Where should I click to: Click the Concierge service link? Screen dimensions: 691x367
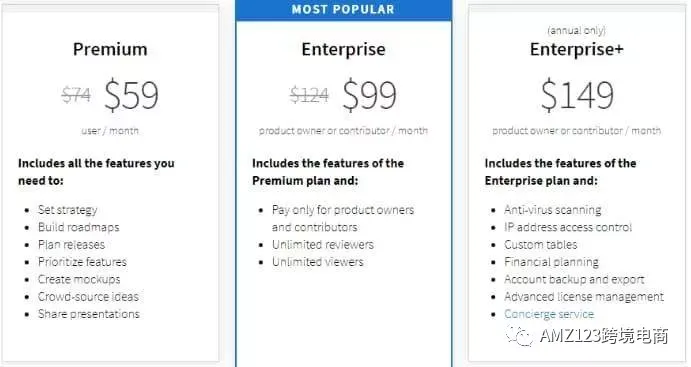click(549, 314)
